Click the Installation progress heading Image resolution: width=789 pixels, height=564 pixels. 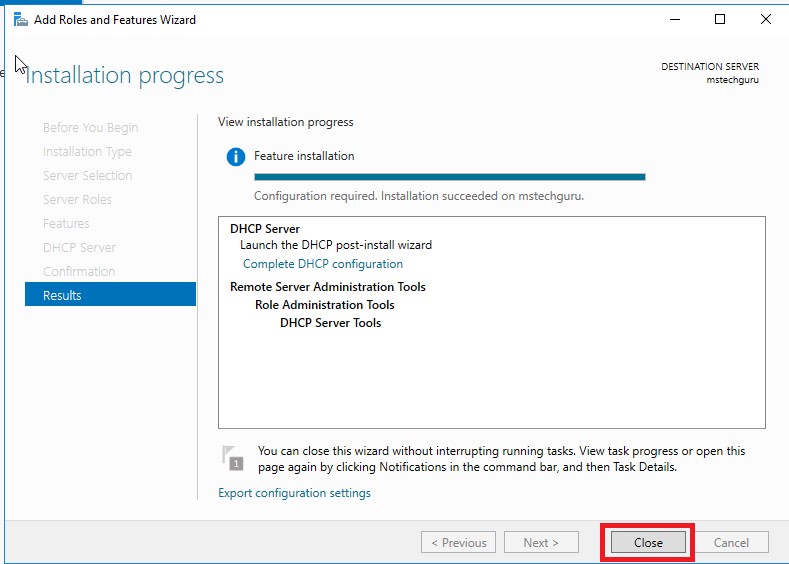click(x=124, y=75)
